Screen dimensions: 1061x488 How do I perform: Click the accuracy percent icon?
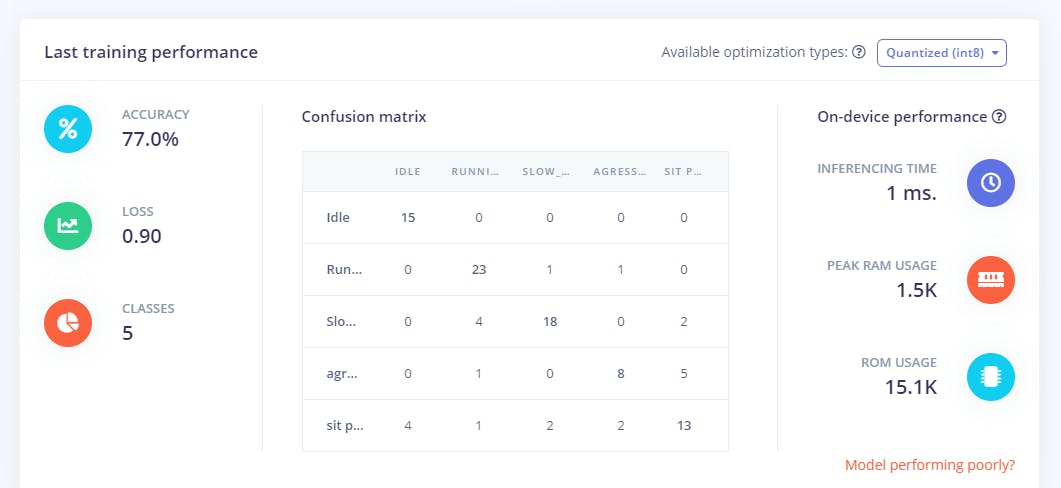(x=68, y=129)
